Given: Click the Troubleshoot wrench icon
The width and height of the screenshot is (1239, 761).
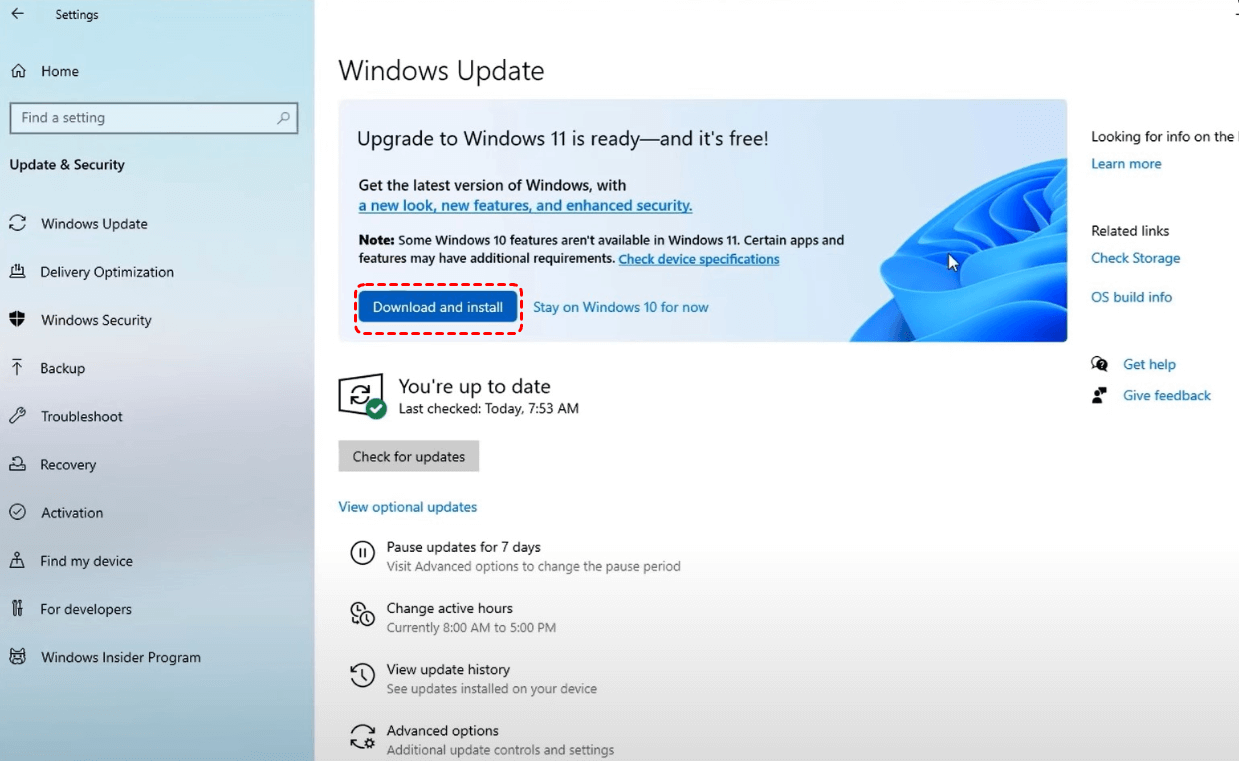Looking at the screenshot, I should coord(18,416).
